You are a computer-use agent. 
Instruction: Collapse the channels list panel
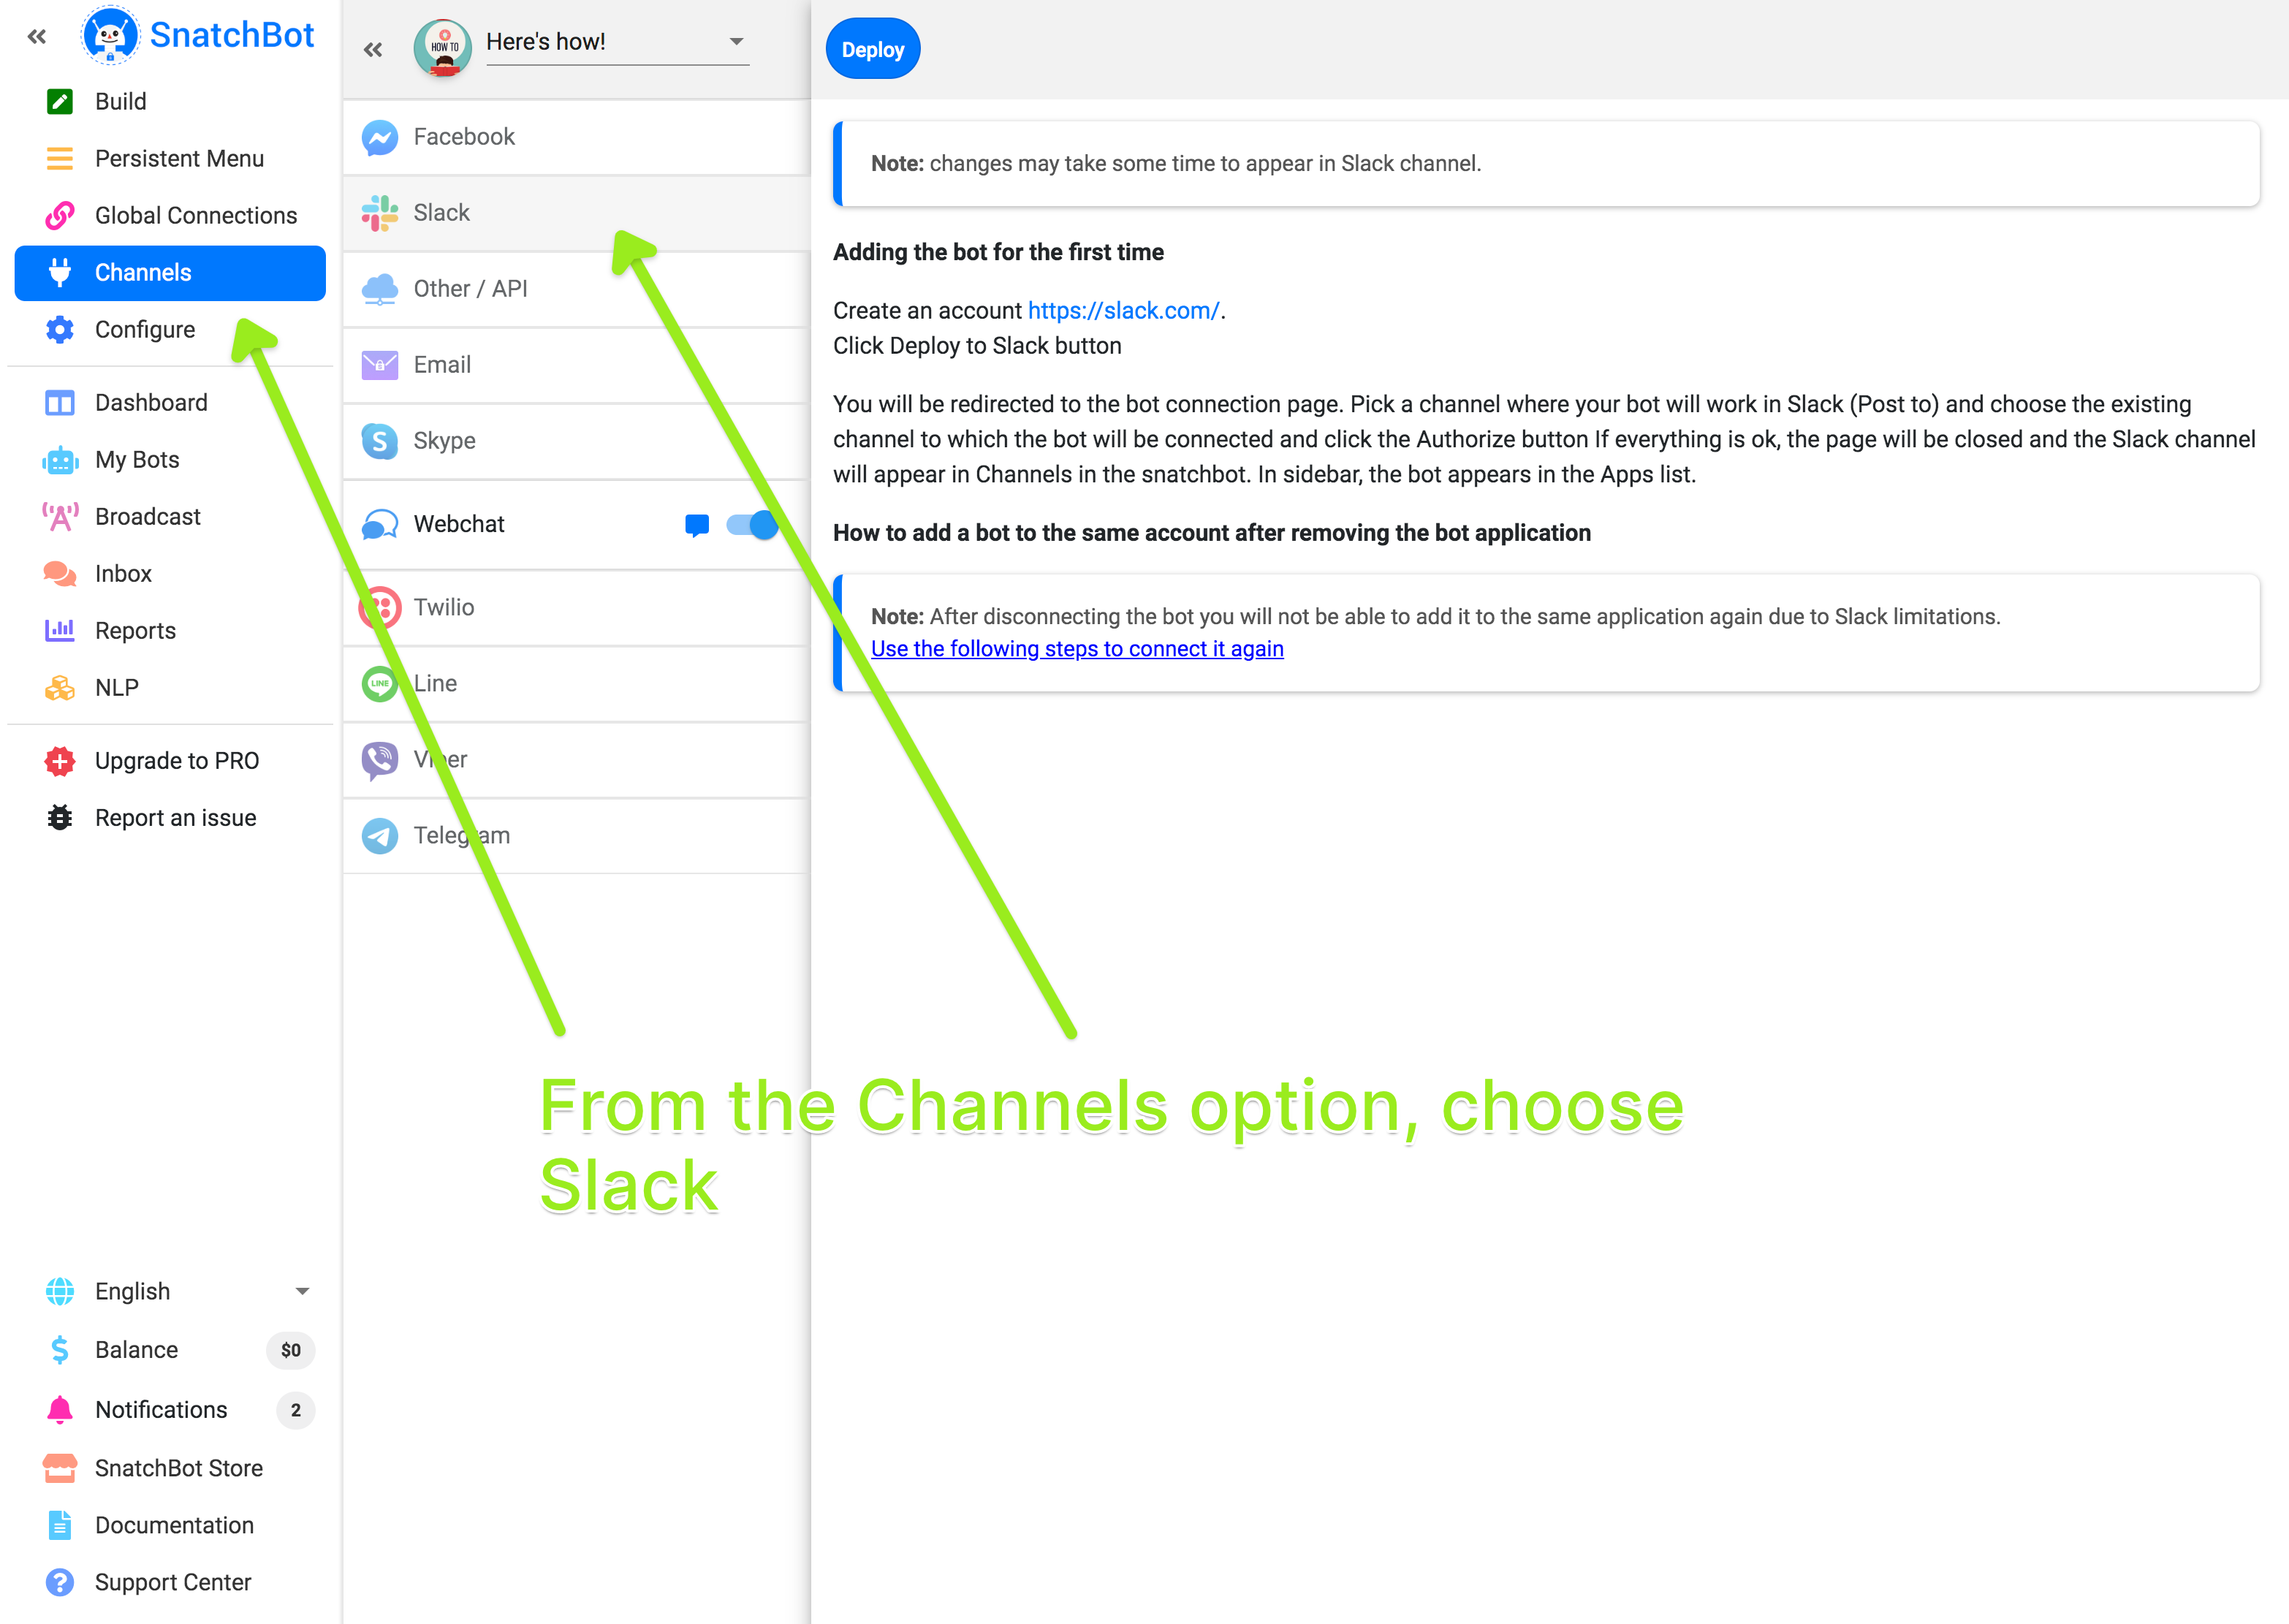(x=373, y=50)
